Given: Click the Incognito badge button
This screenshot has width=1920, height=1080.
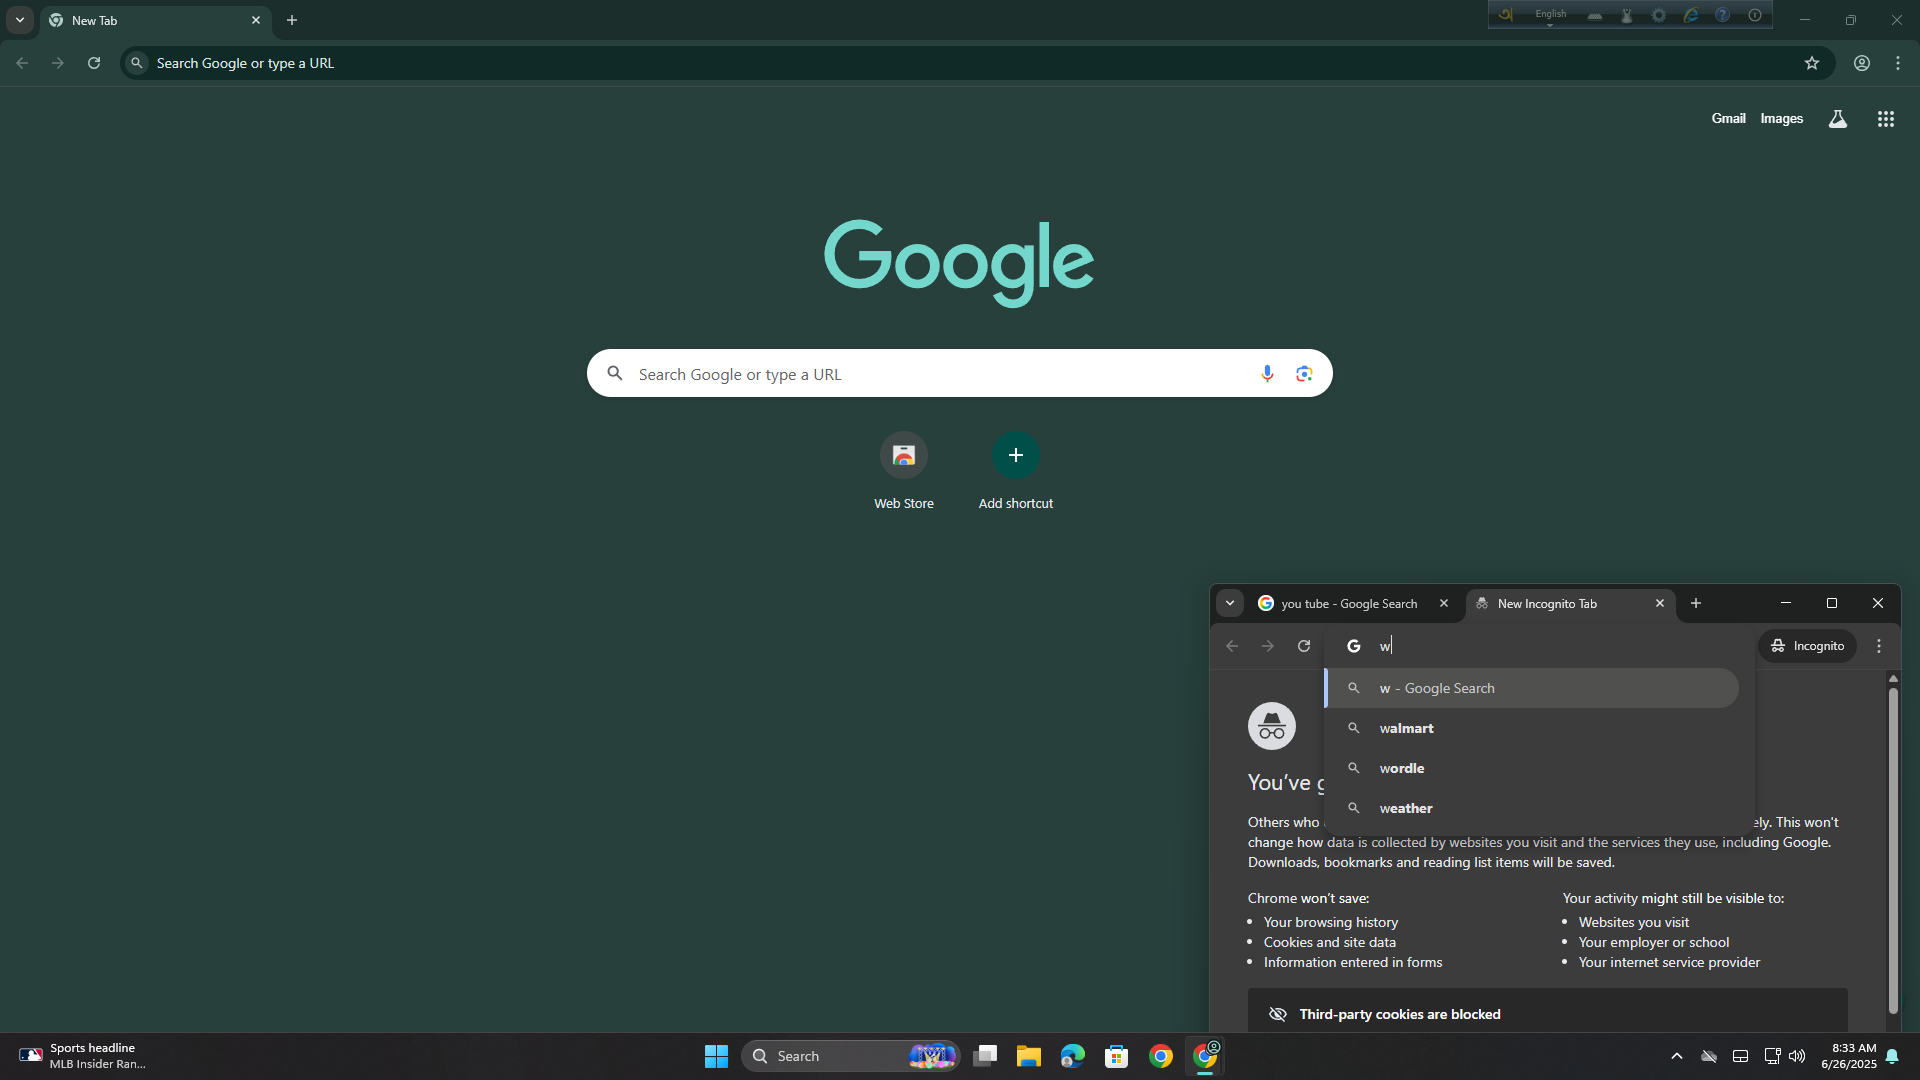Looking at the screenshot, I should [1808, 646].
